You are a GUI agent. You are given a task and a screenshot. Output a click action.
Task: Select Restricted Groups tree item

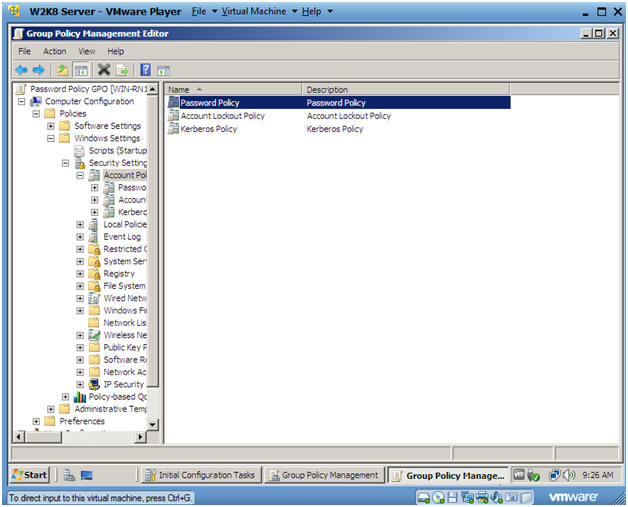coord(125,249)
